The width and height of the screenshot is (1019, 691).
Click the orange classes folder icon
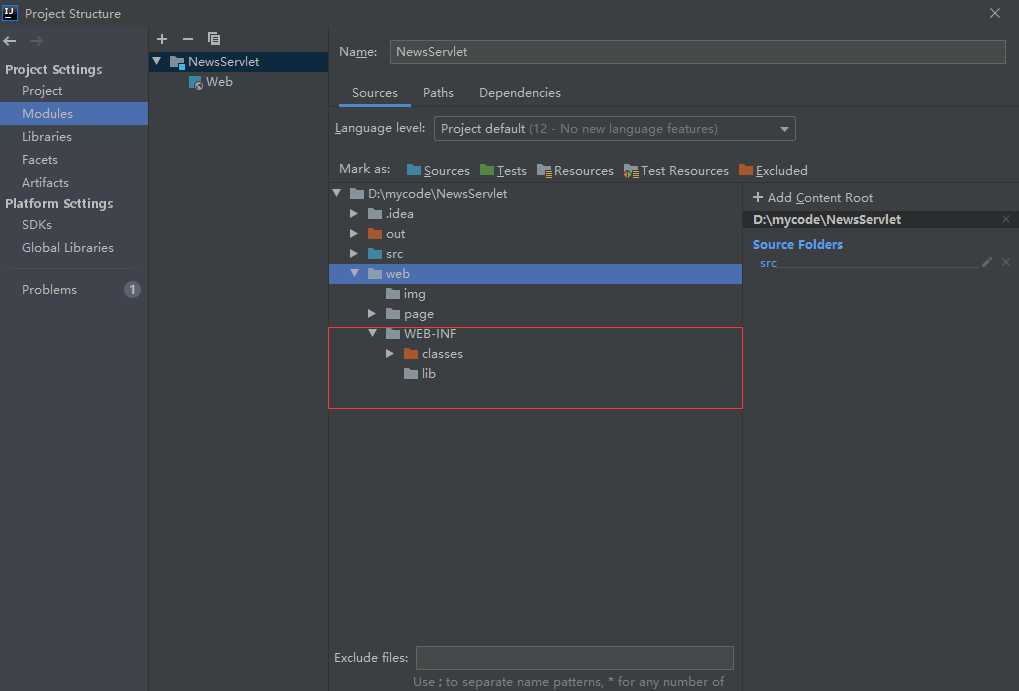(x=411, y=354)
